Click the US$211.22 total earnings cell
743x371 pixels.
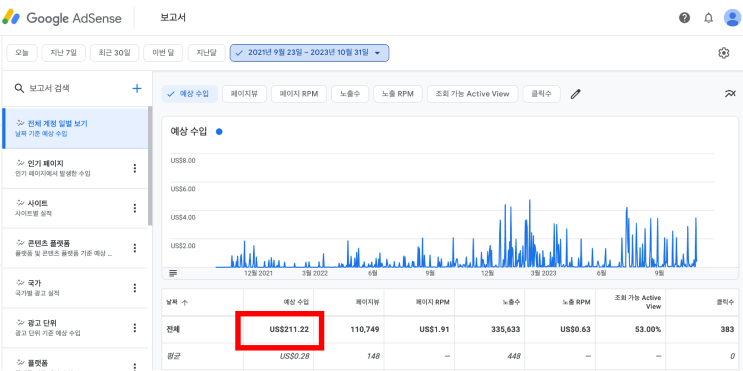coord(290,329)
